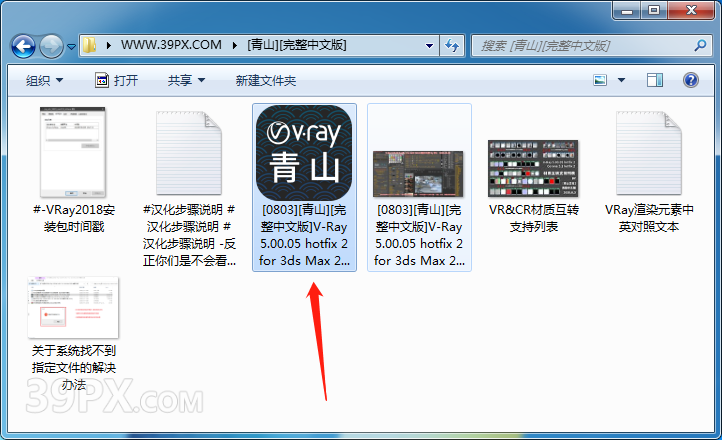Viewport: 722px width, 440px height.
Task: Click 新建文件夹 button
Action: tap(266, 81)
